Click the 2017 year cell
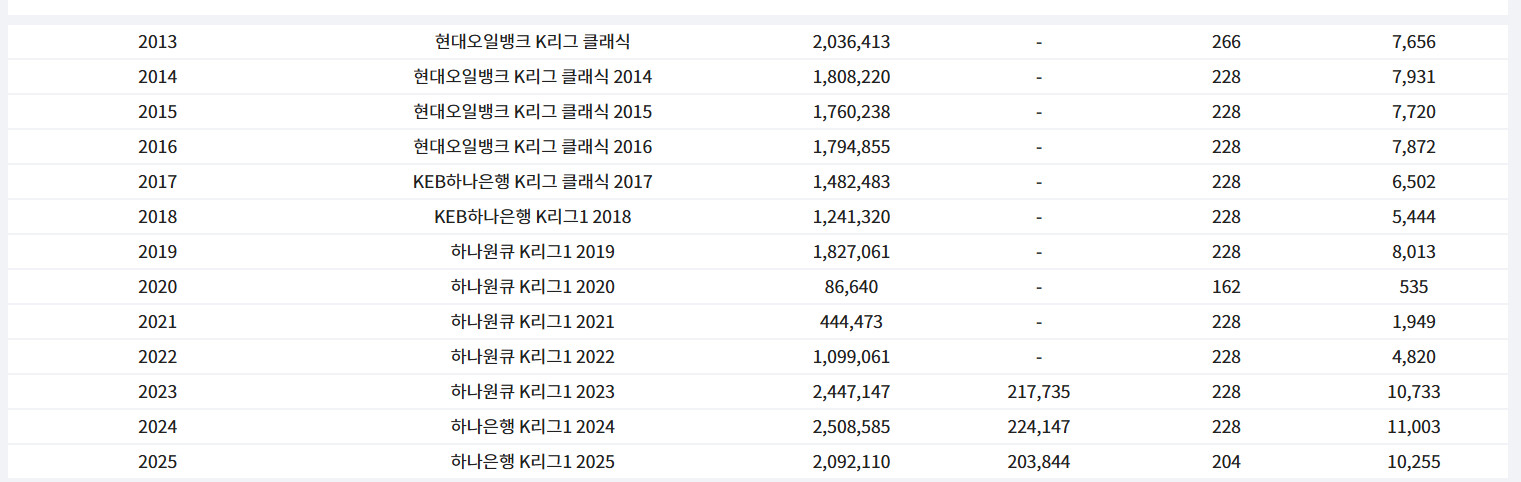Image resolution: width=1521 pixels, height=482 pixels. (157, 182)
